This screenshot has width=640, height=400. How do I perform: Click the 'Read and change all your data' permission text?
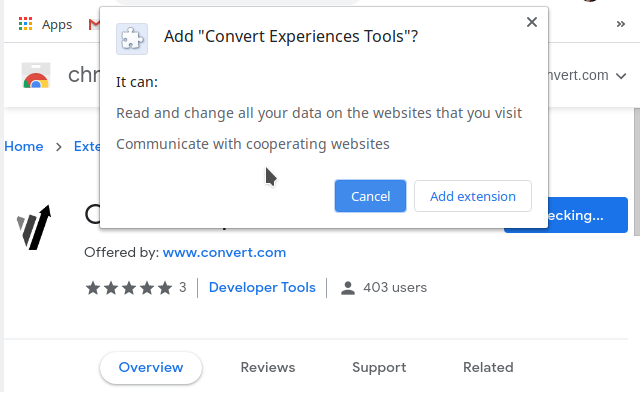(319, 113)
